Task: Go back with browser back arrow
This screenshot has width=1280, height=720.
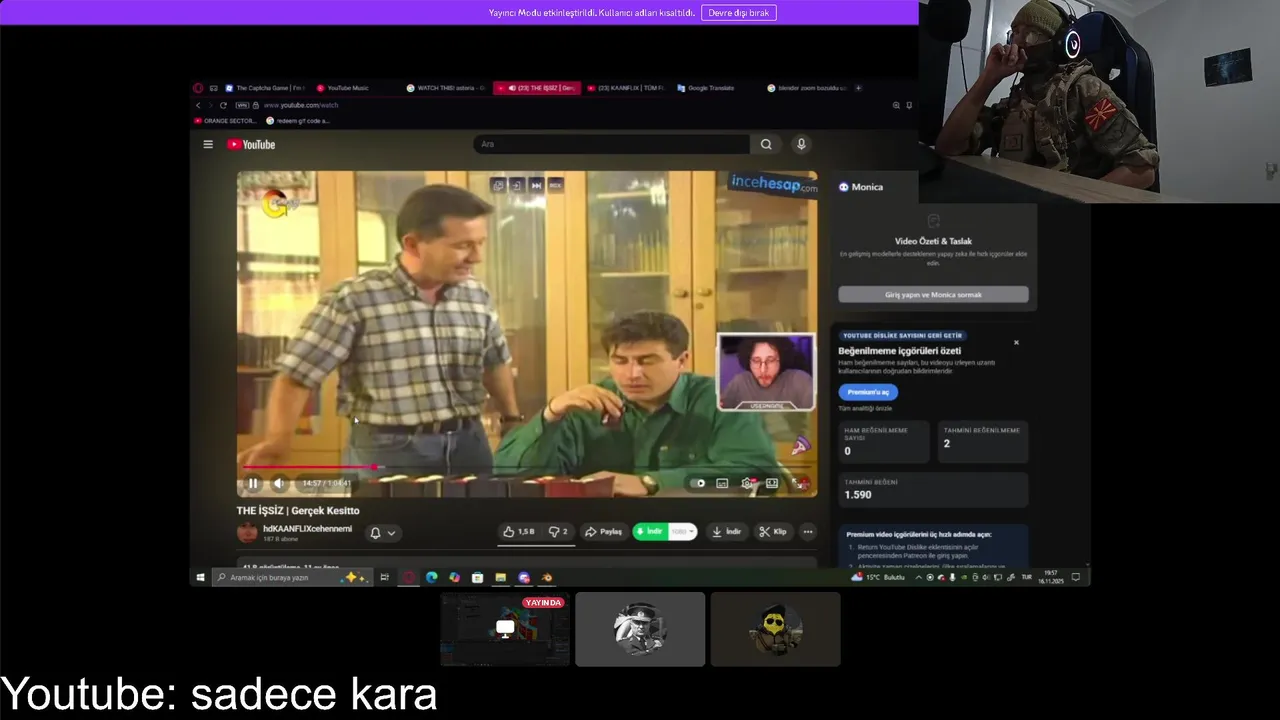Action: [x=198, y=105]
